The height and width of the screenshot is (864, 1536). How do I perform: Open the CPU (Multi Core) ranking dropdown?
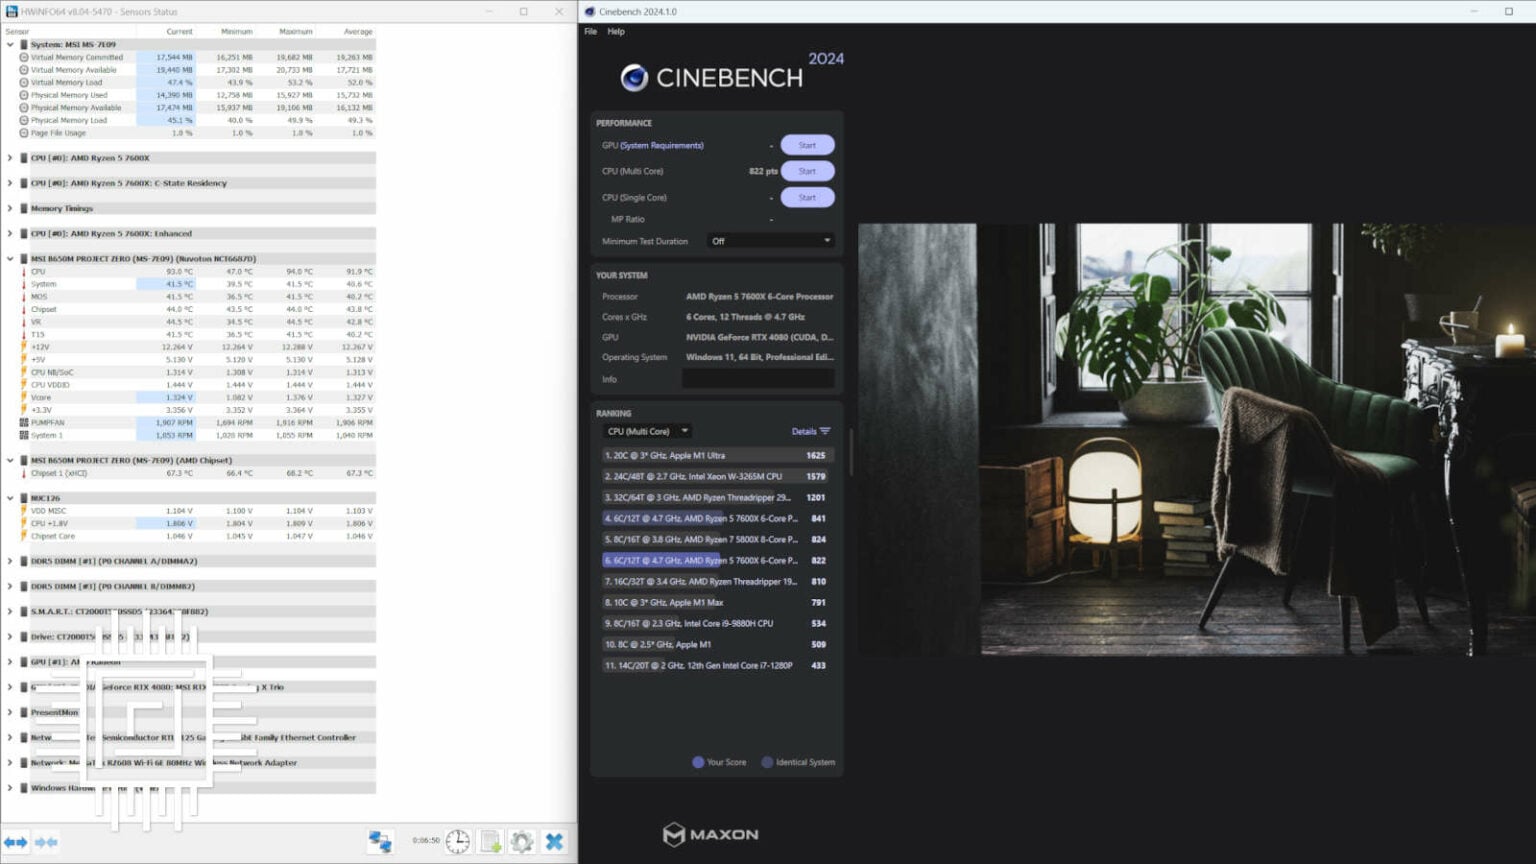647,432
